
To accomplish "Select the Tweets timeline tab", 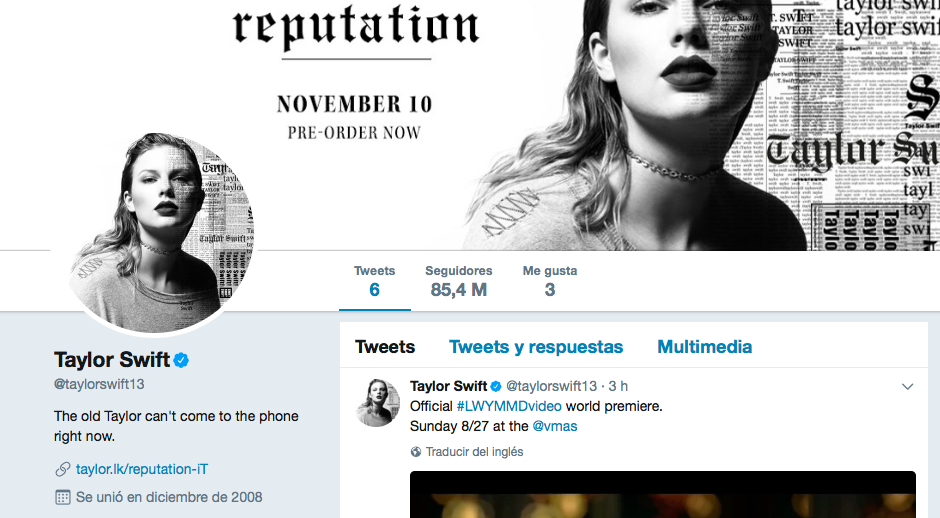I will tap(385, 347).
